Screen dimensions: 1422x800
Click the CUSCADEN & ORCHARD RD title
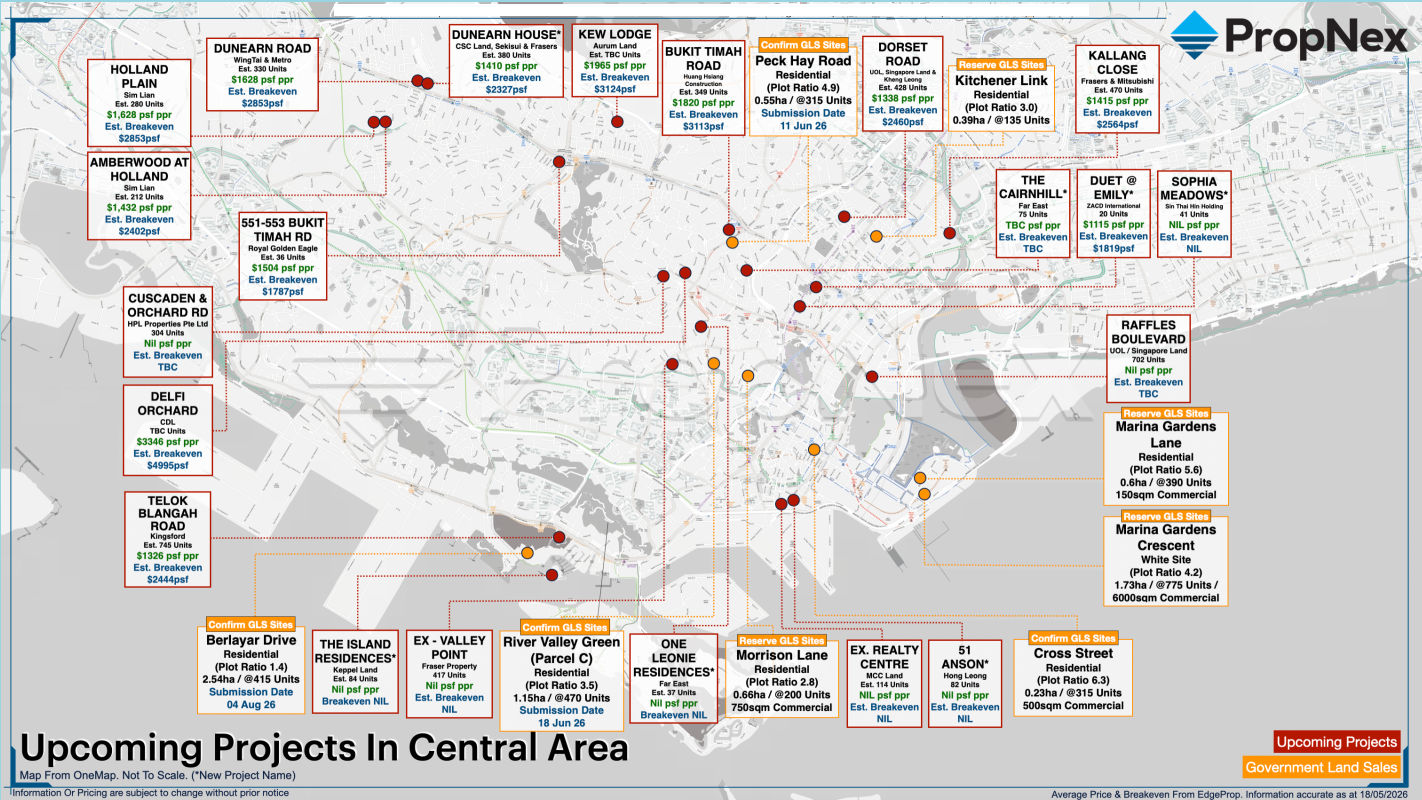(x=168, y=306)
